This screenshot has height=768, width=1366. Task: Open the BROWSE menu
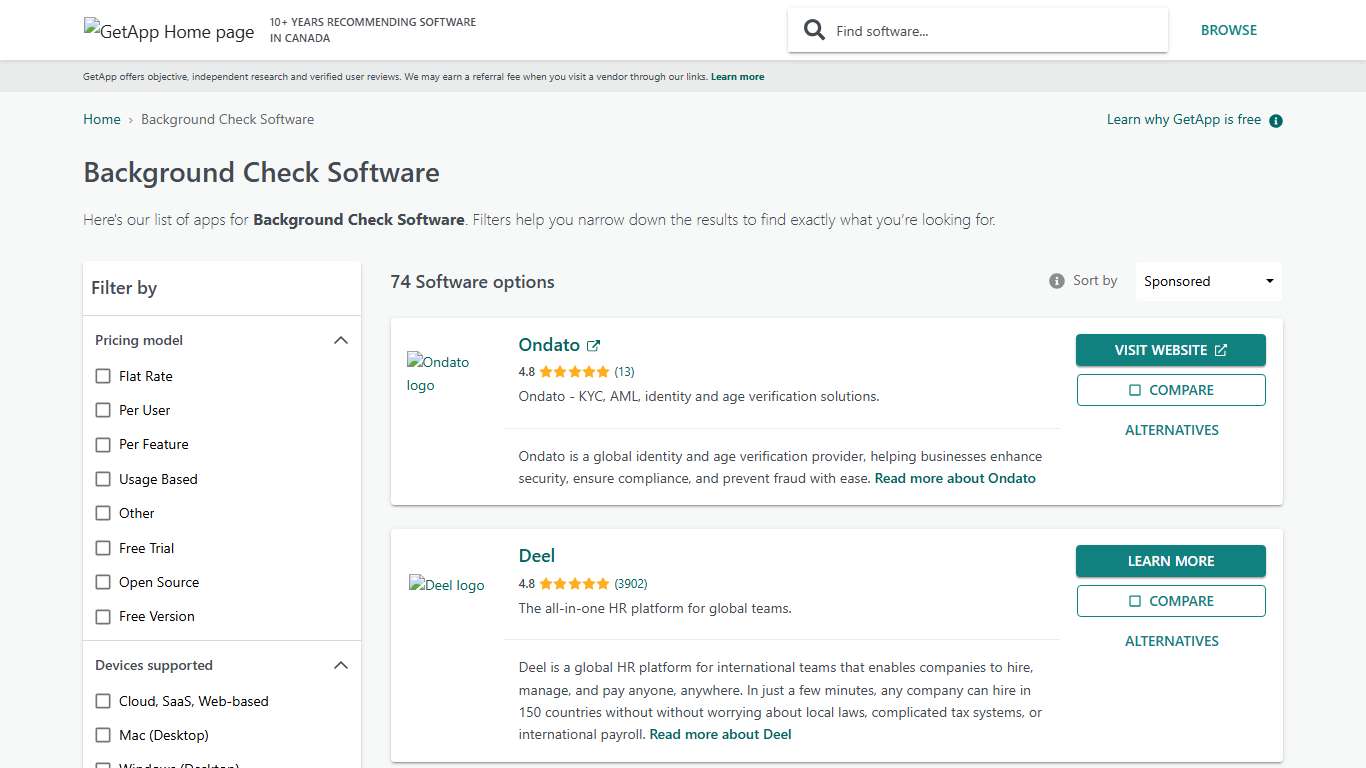tap(1229, 30)
